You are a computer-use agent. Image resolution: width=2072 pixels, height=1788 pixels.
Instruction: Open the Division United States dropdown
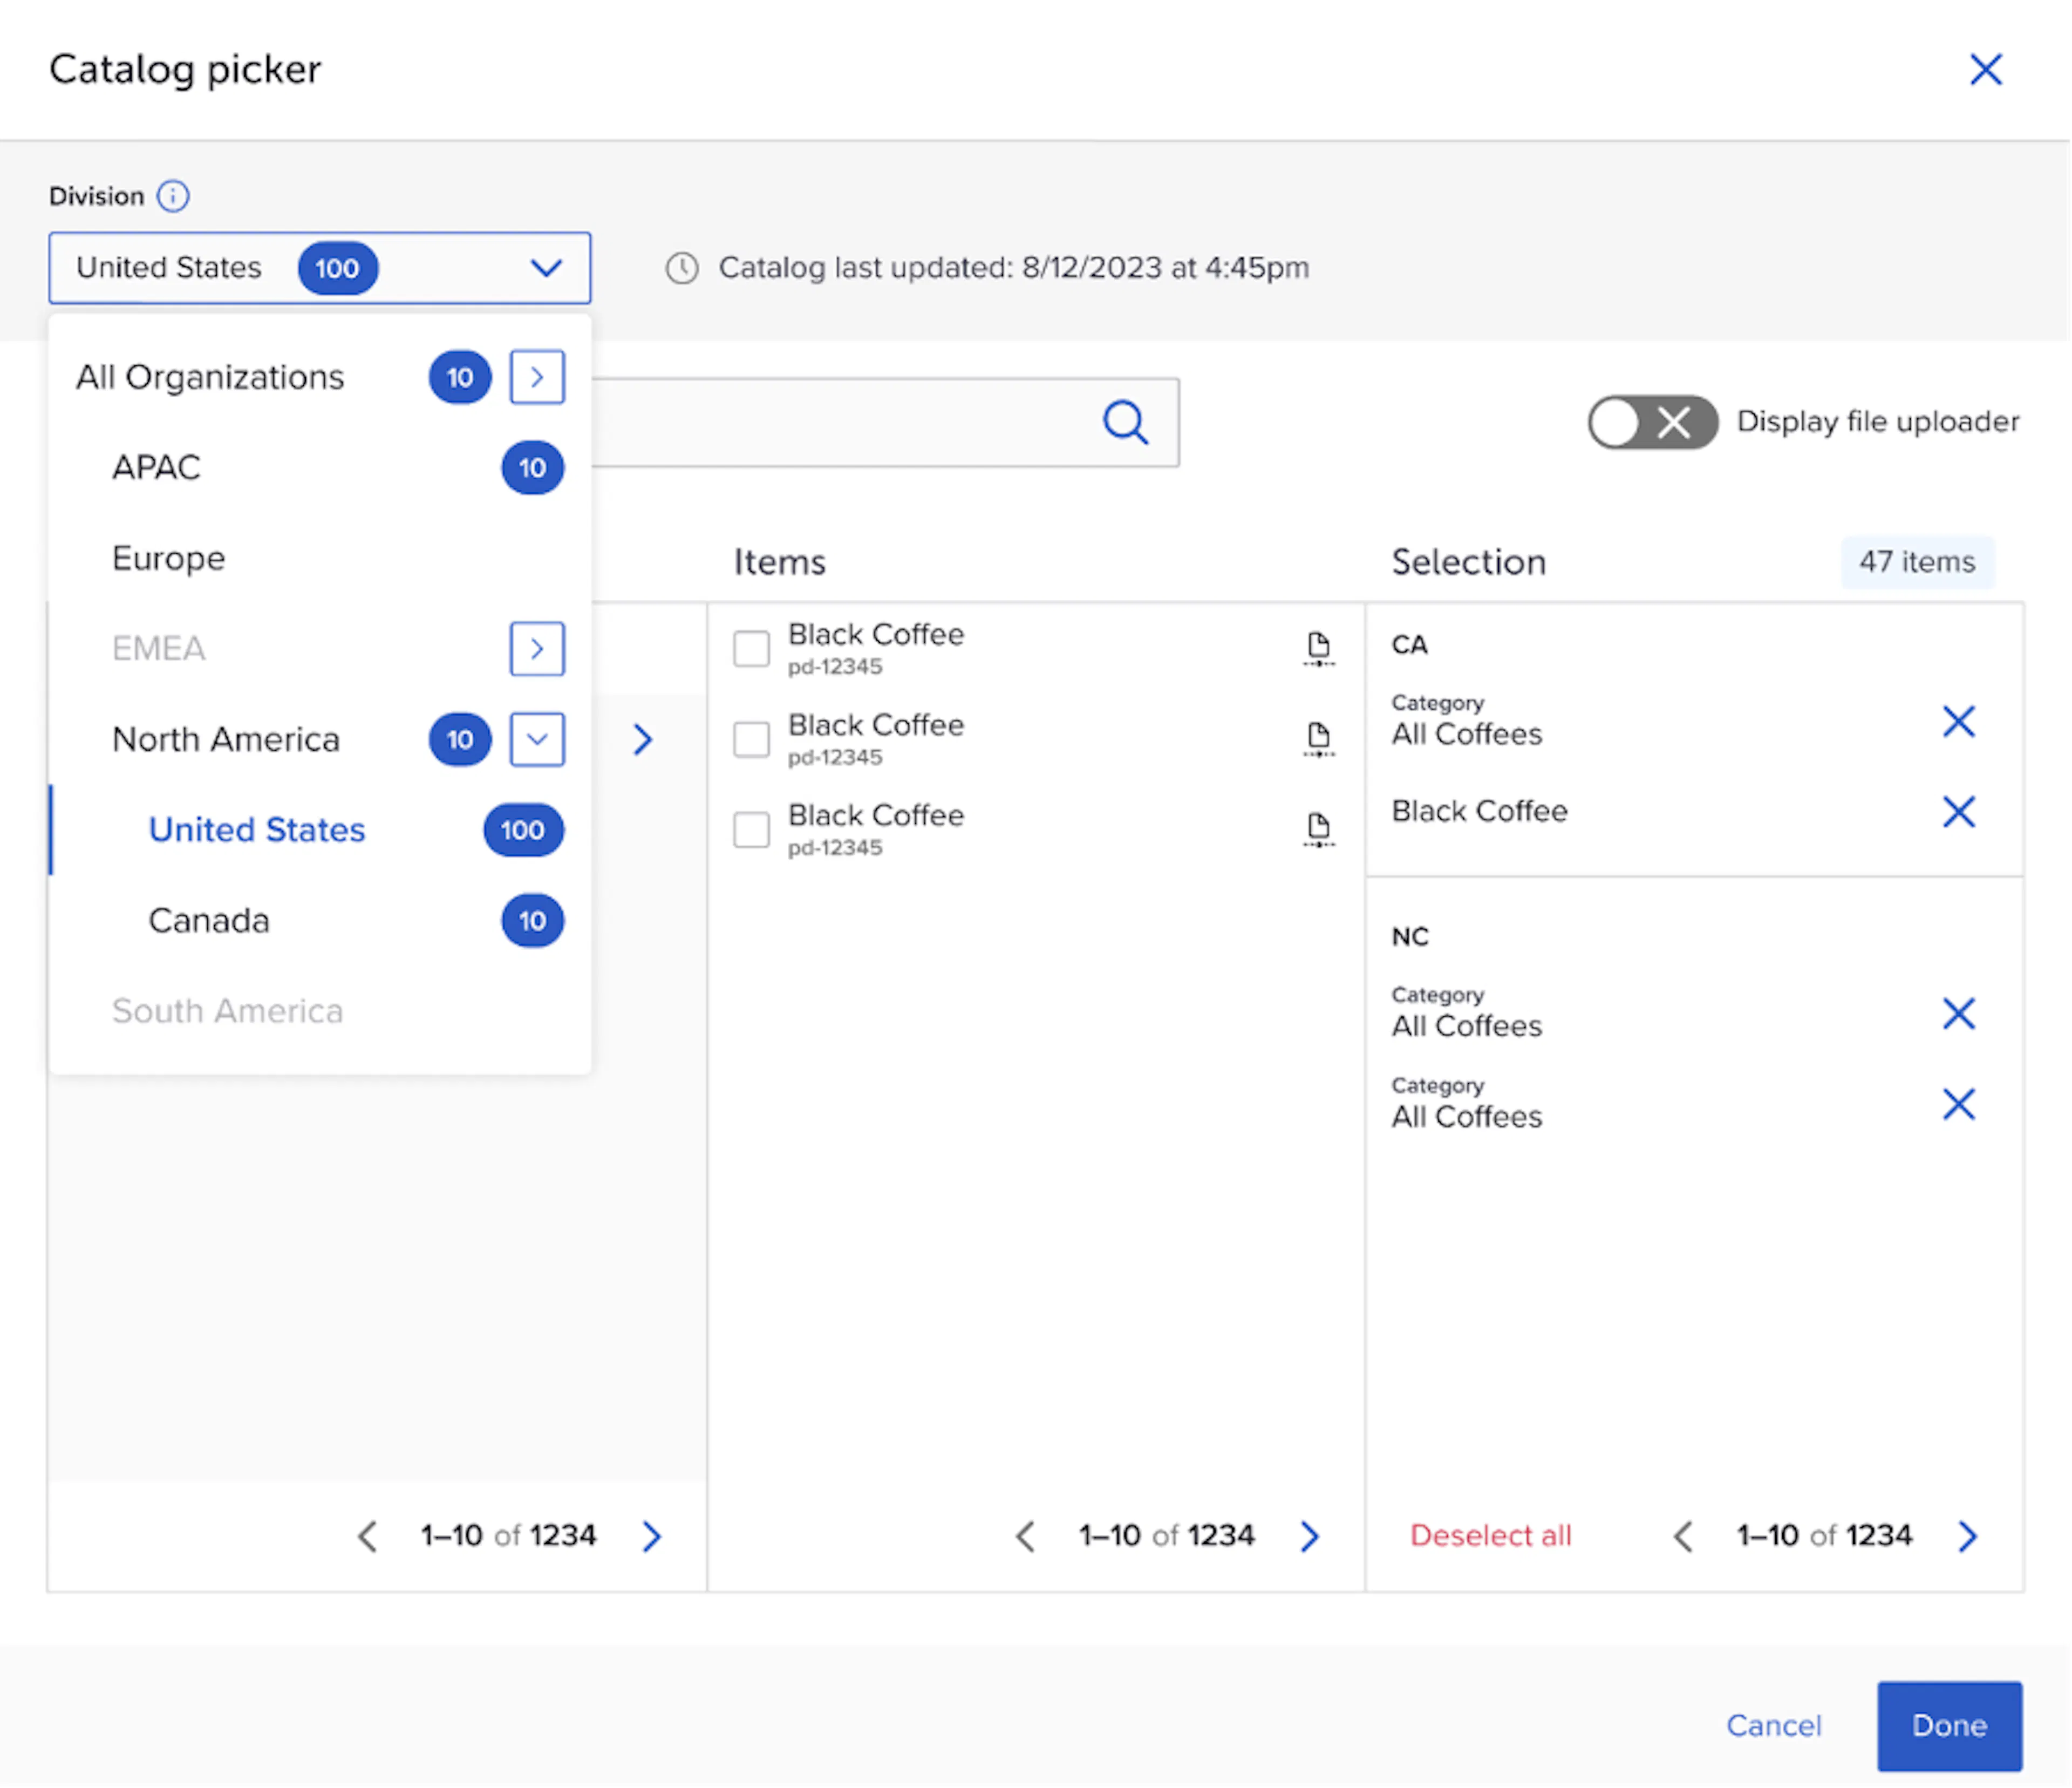(320, 268)
